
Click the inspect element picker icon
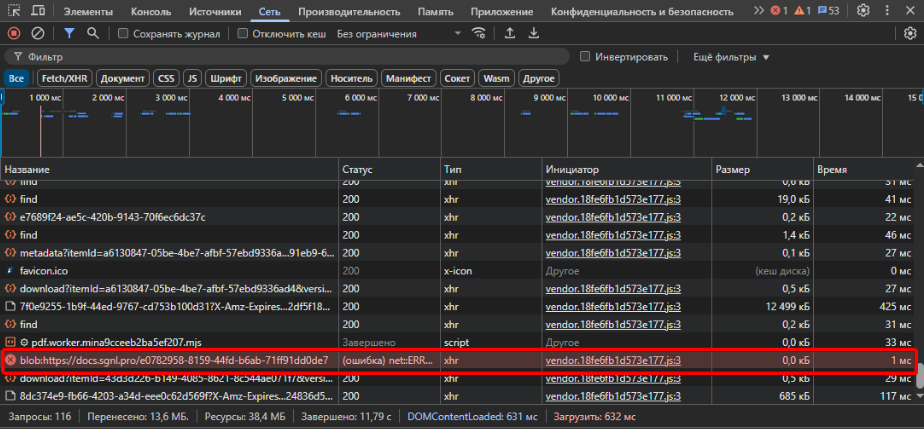(13, 11)
